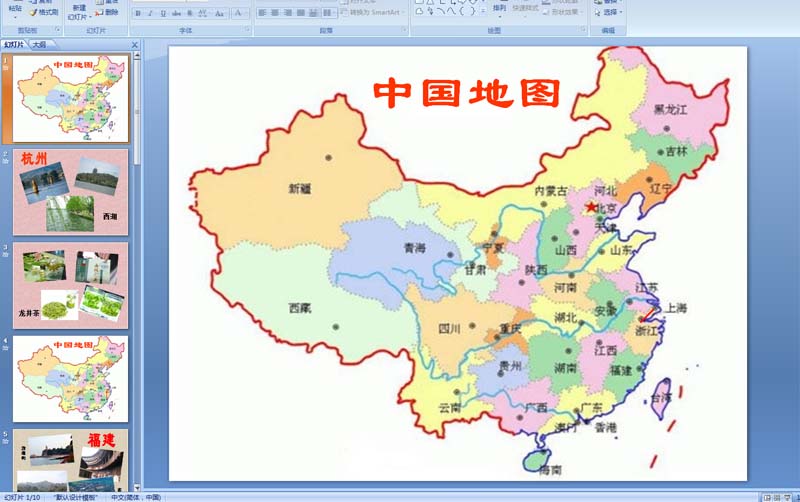Justify text in paragraph group
The width and height of the screenshot is (800, 502).
point(301,13)
